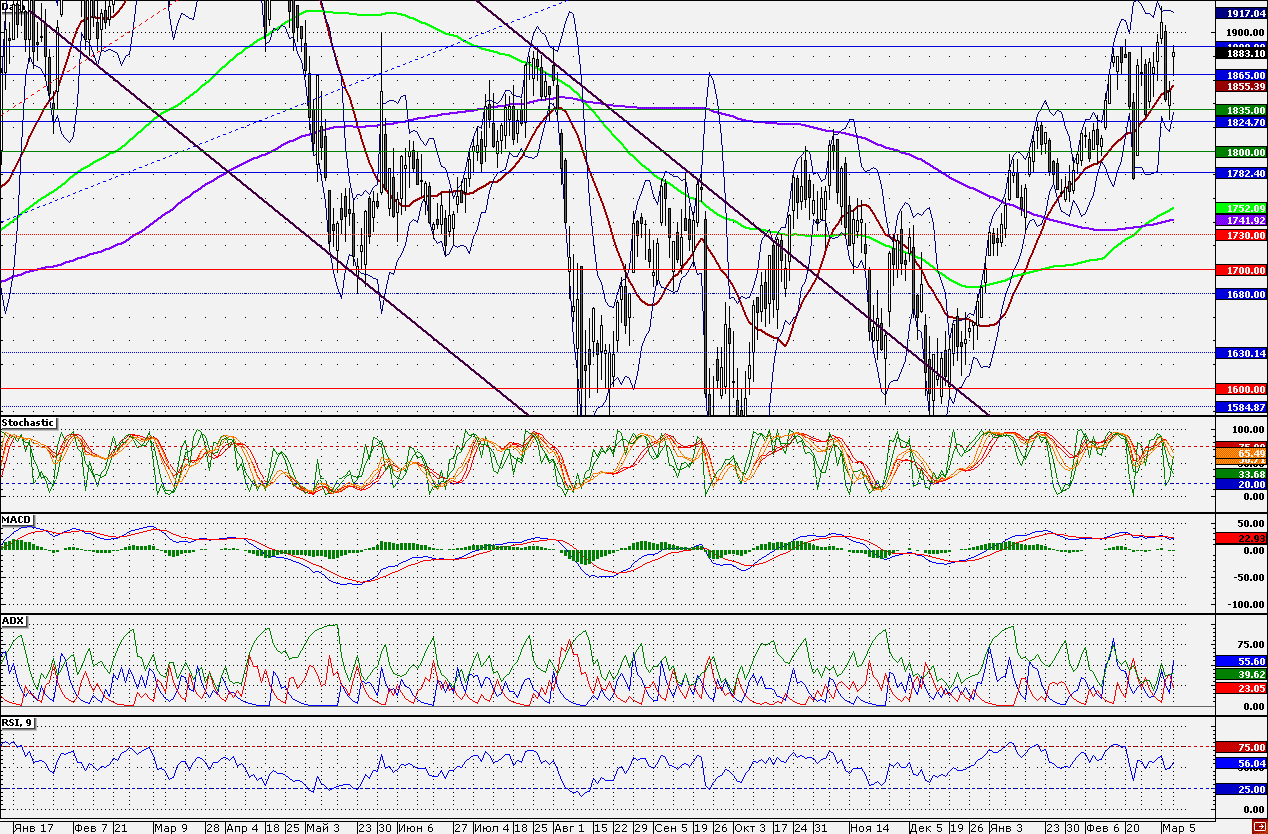Image resolution: width=1268 pixels, height=834 pixels.
Task: Select the MACD indicator panel label
Action: click(x=17, y=520)
